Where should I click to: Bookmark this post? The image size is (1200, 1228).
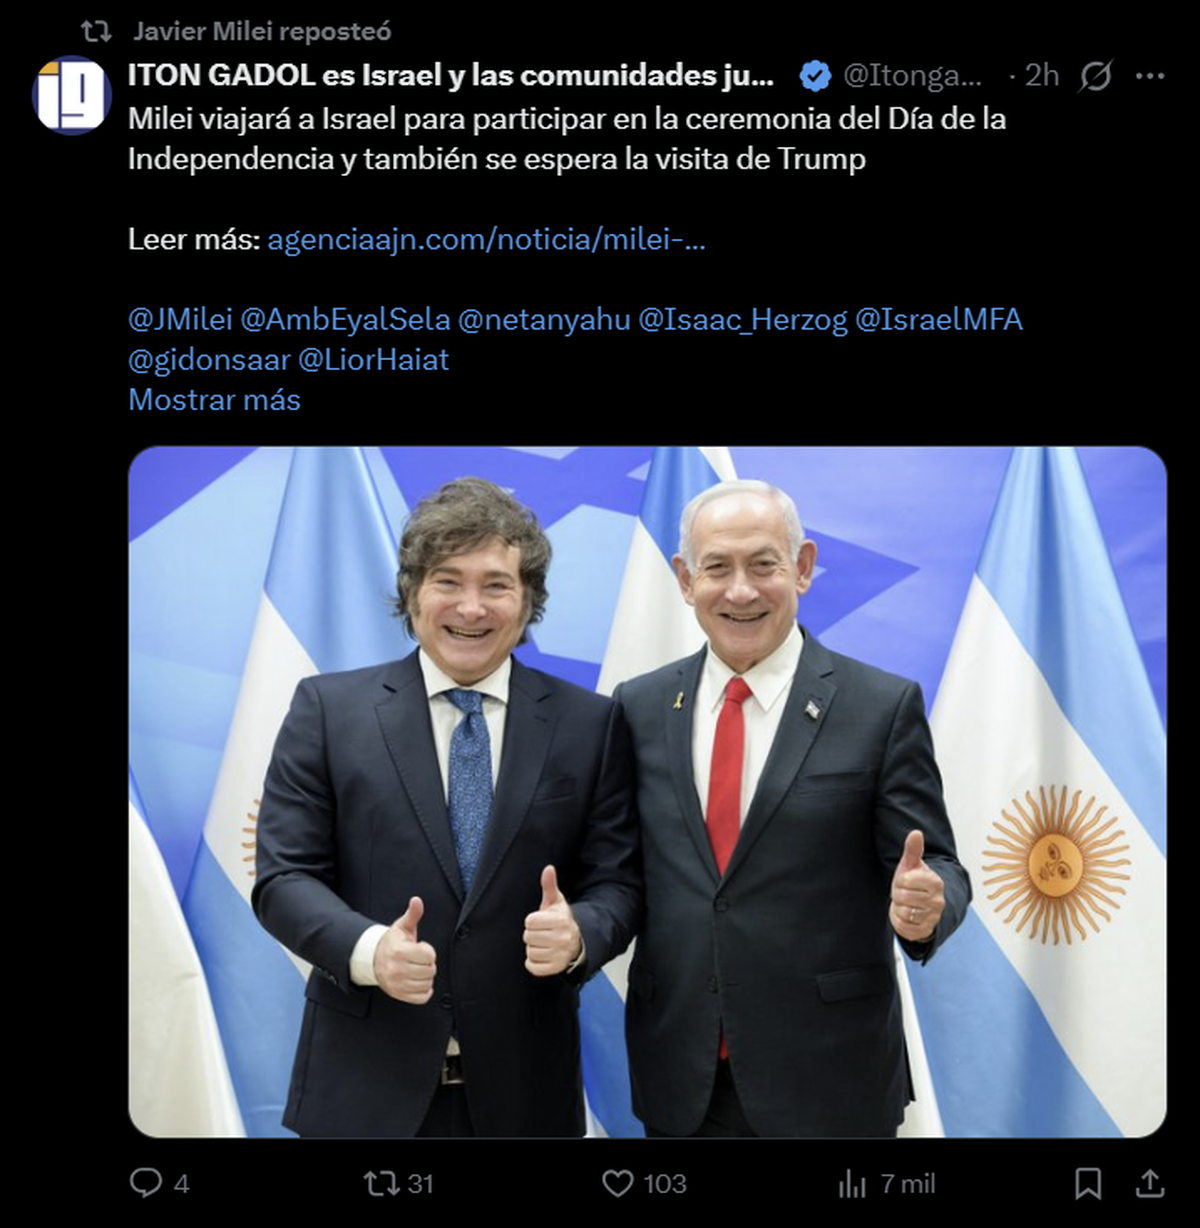(1088, 1184)
